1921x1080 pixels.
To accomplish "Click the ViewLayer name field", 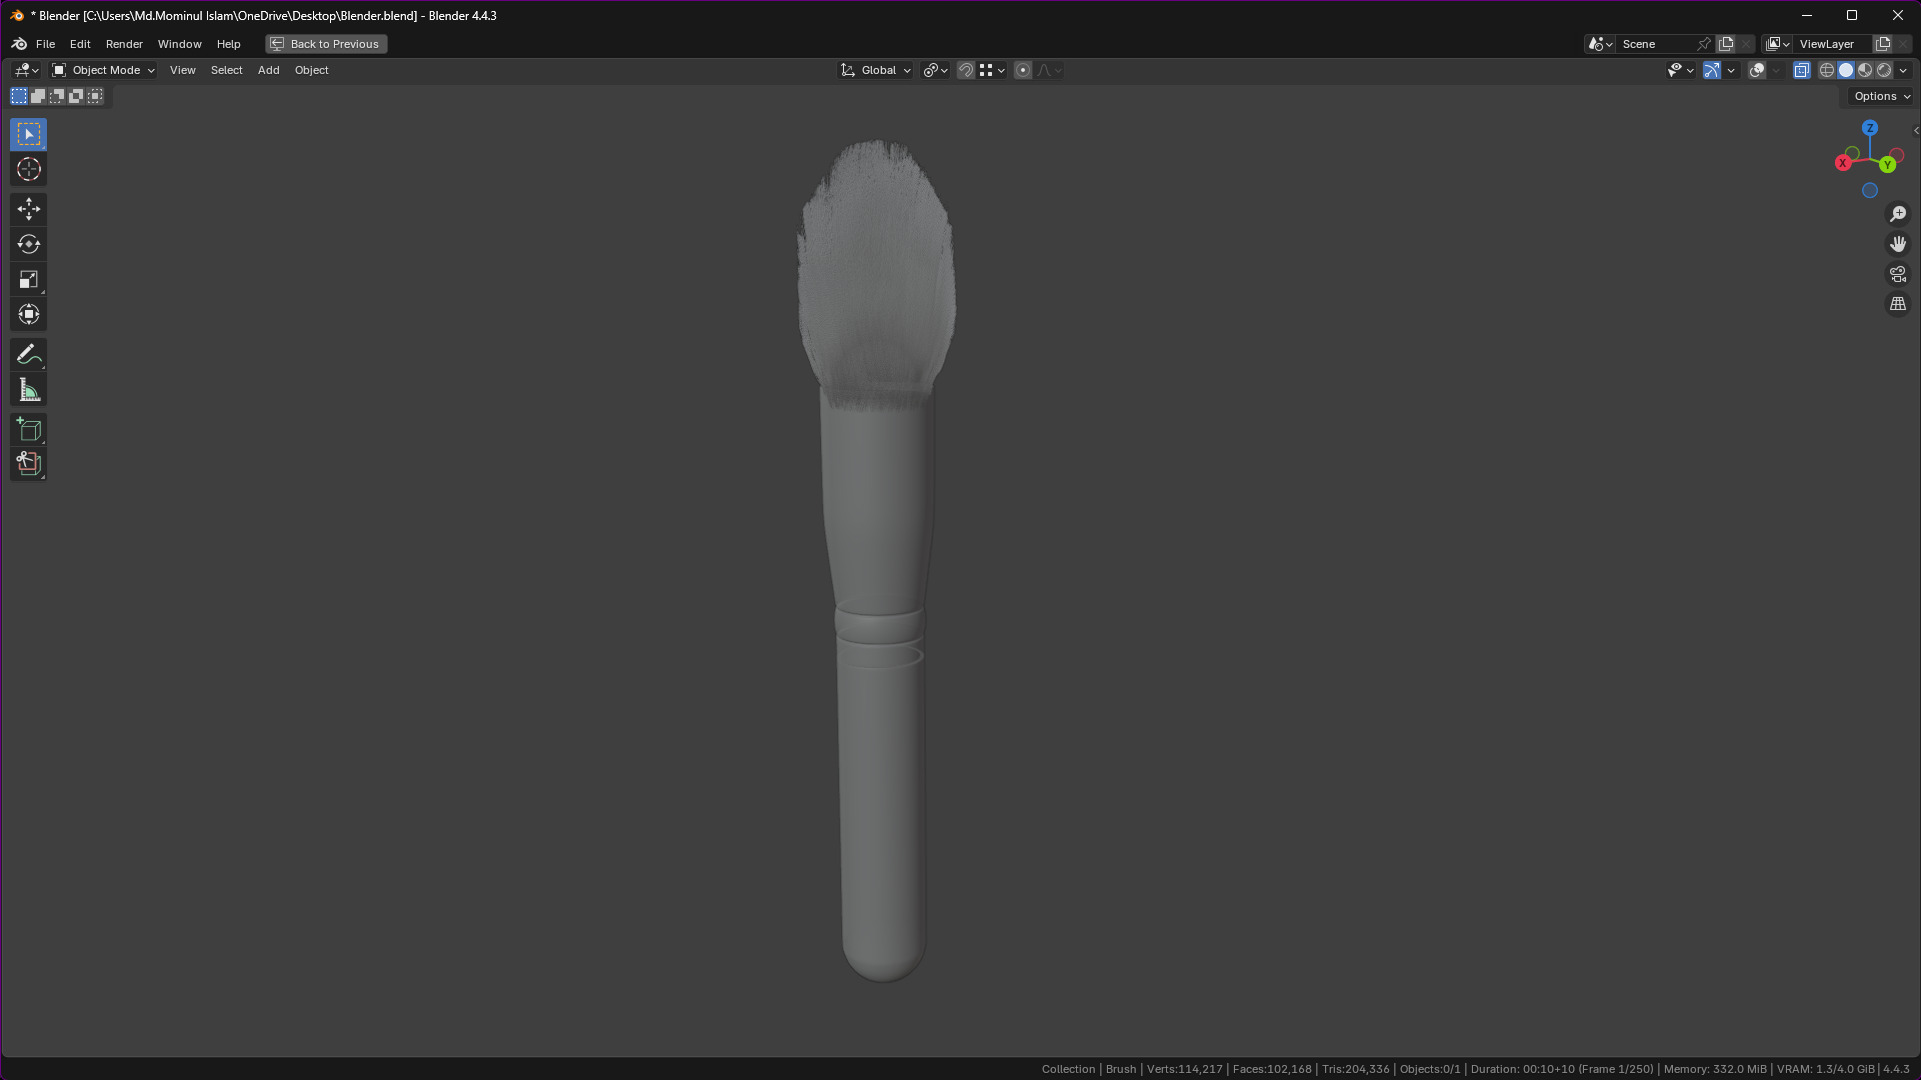I will (1831, 44).
